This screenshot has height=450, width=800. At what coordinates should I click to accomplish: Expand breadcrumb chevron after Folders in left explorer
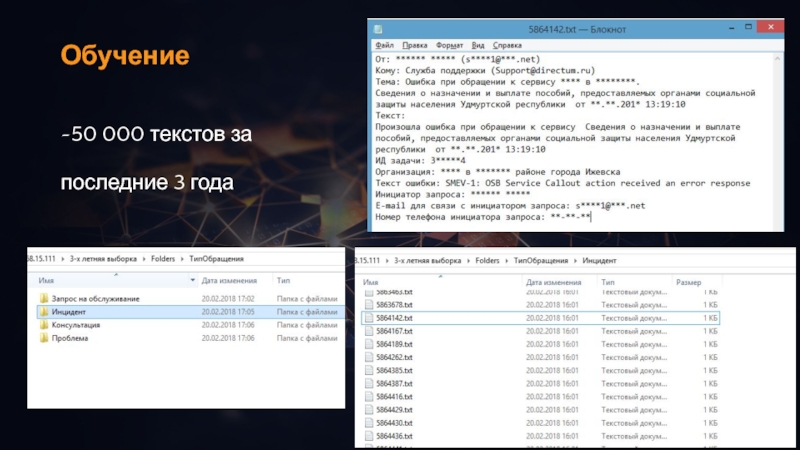click(184, 259)
